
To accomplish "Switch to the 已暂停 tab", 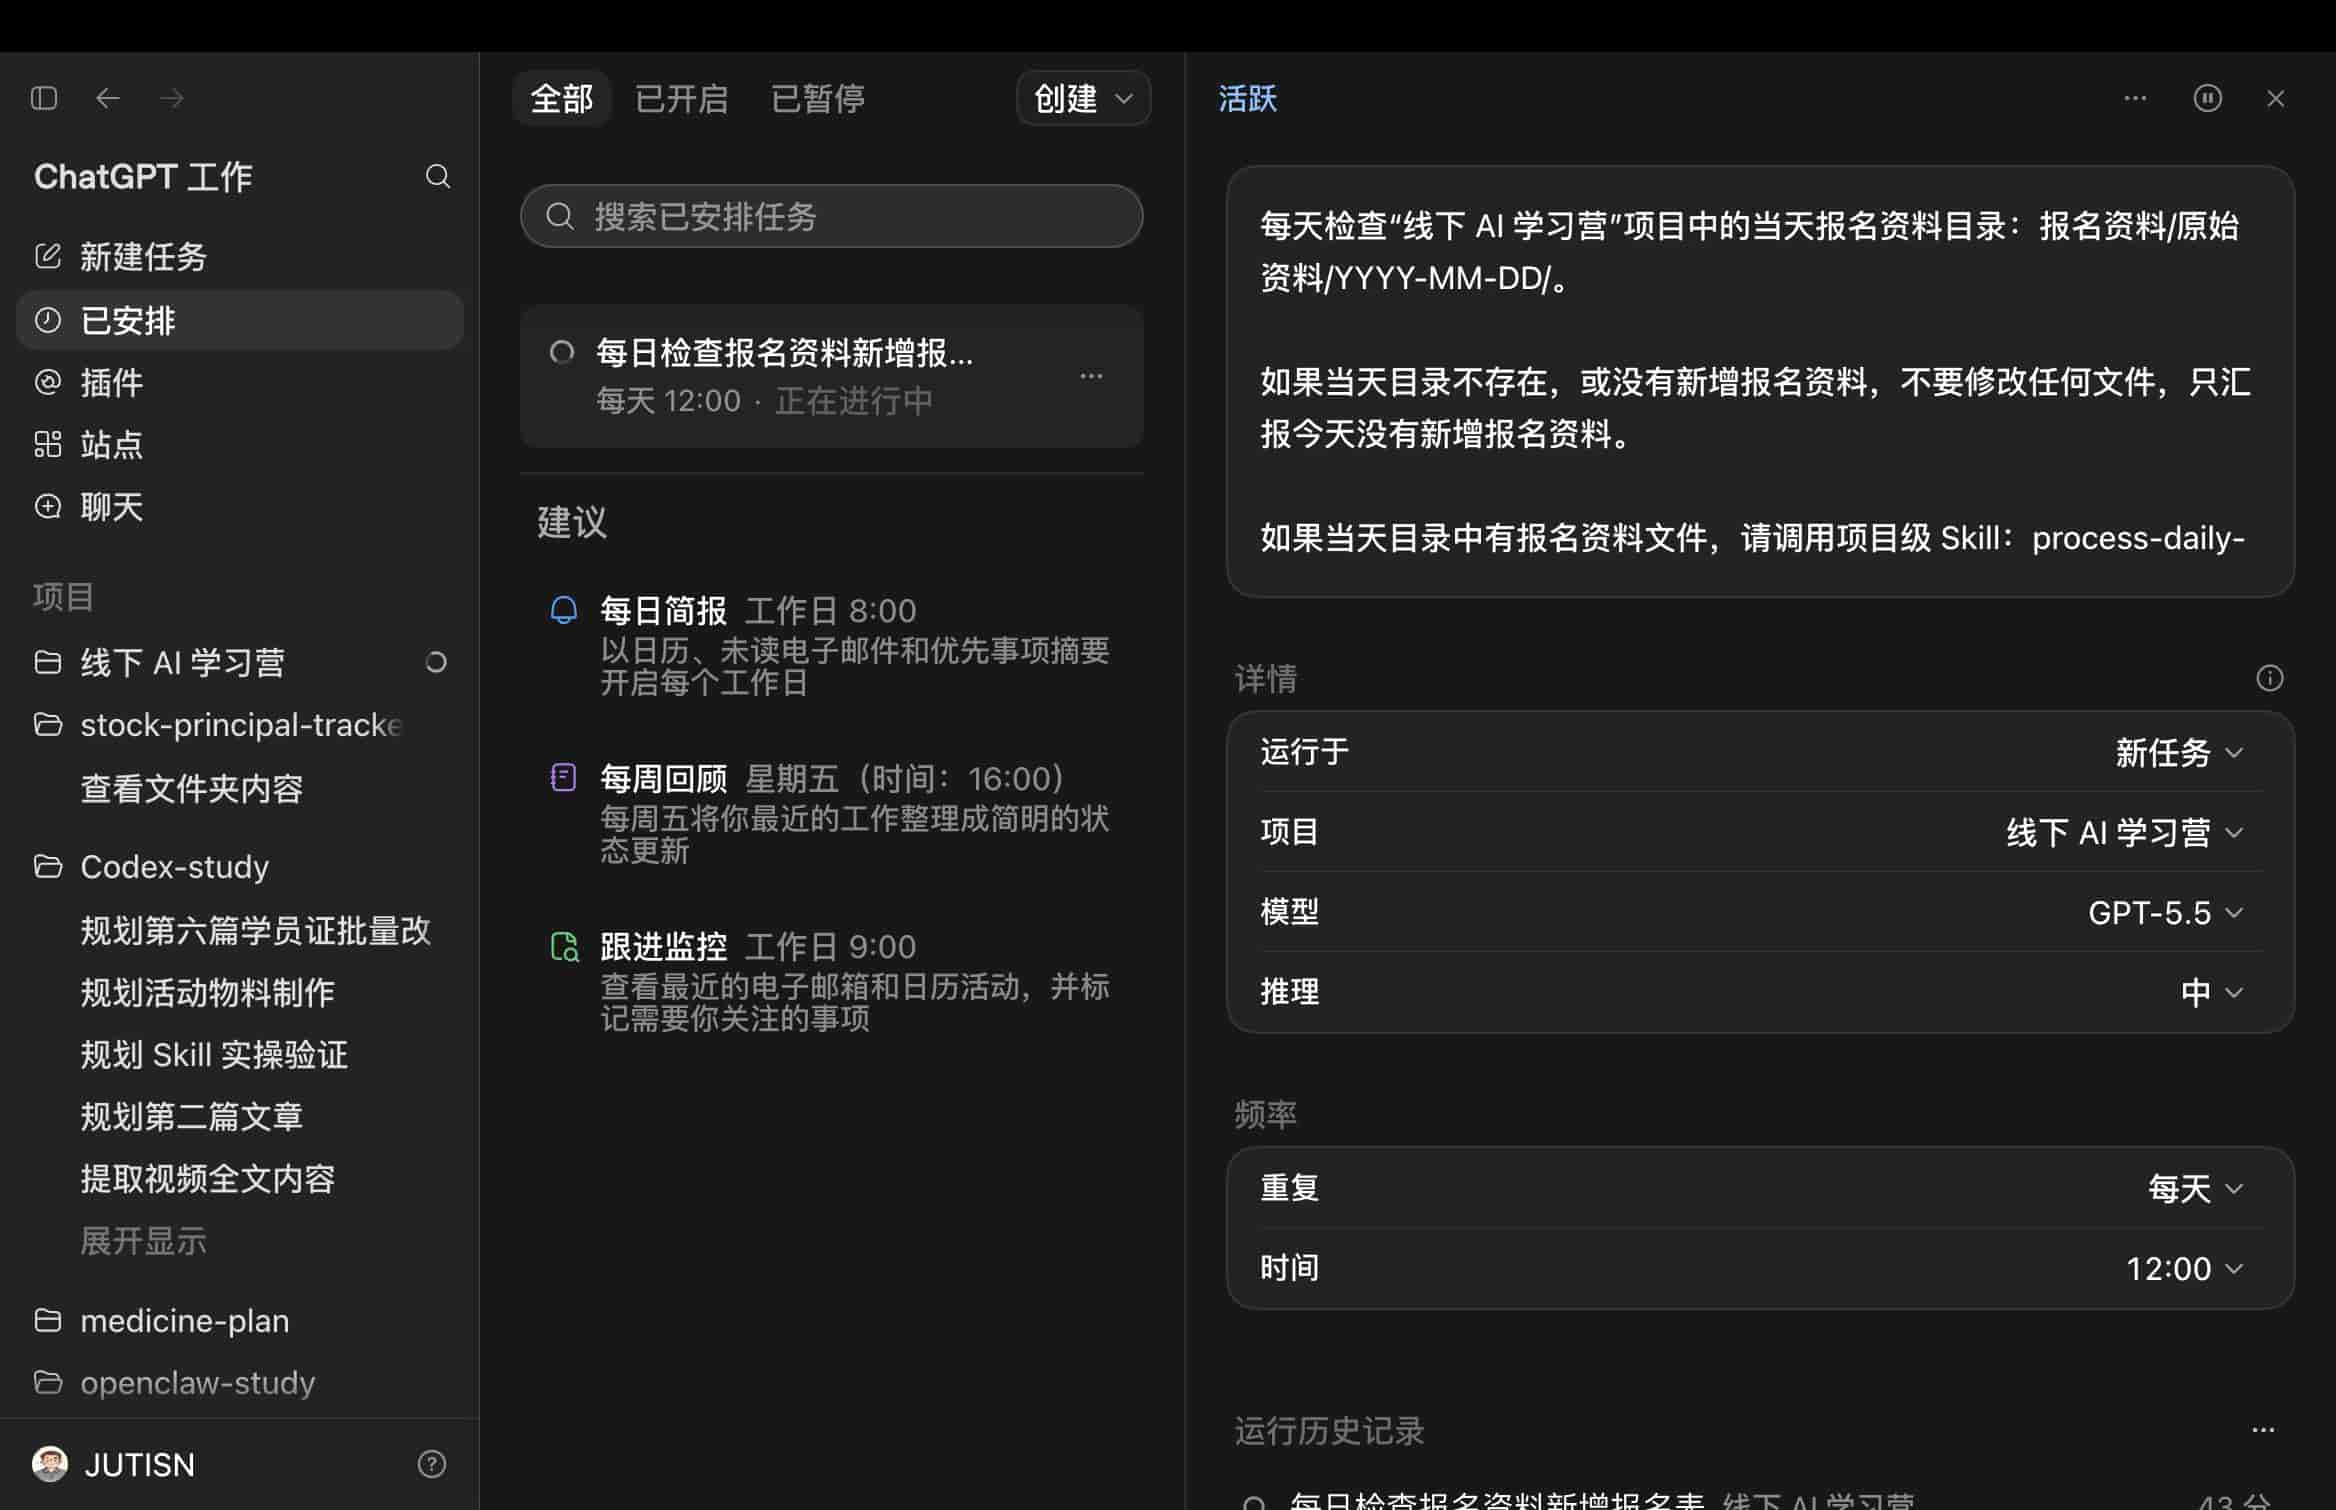I will [817, 98].
